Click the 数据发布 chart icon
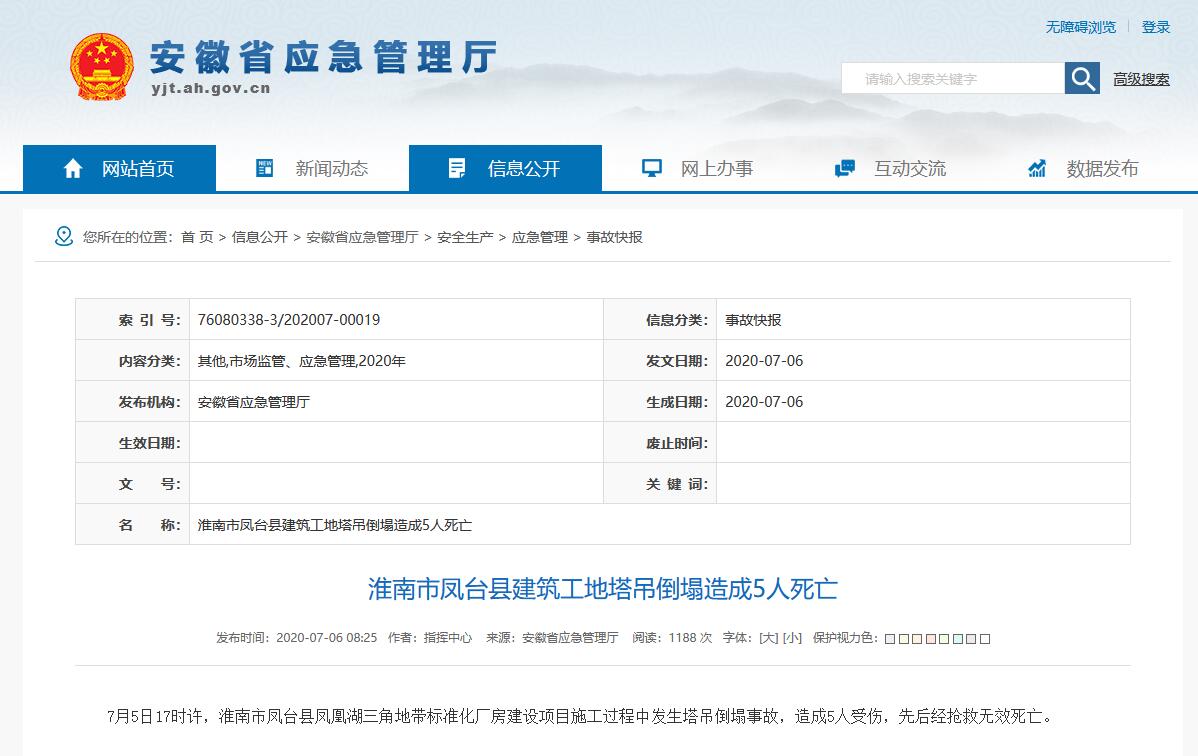The width and height of the screenshot is (1198, 756). [x=1037, y=169]
